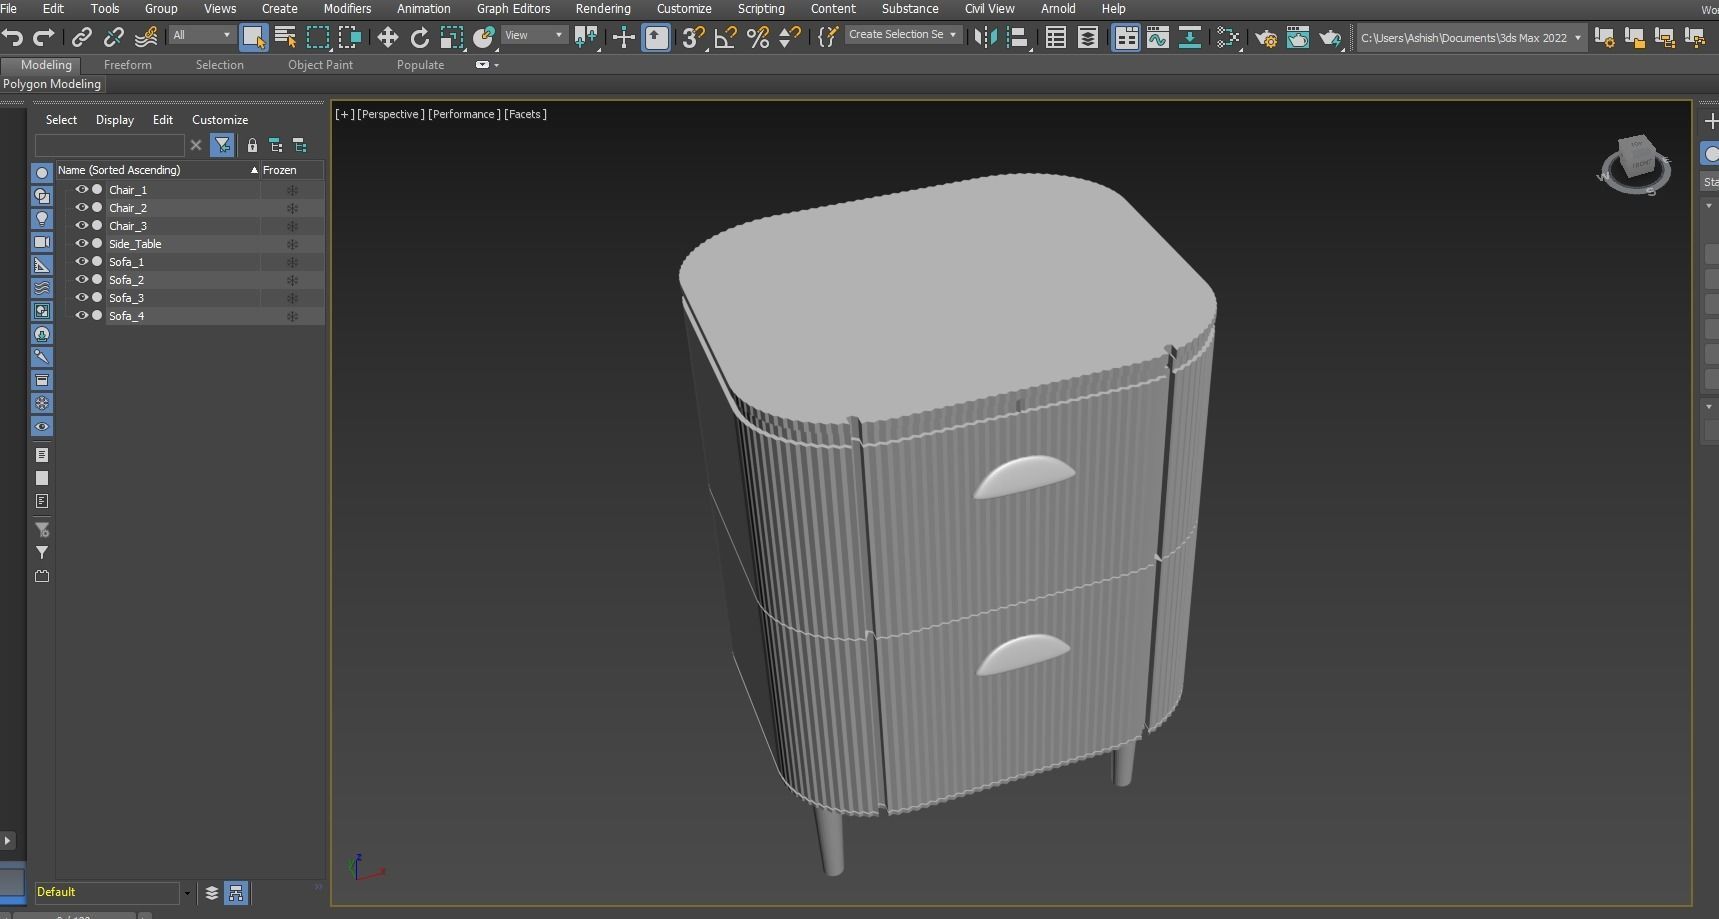
Task: Click Use Pivot Point Center icon
Action: (x=586, y=38)
